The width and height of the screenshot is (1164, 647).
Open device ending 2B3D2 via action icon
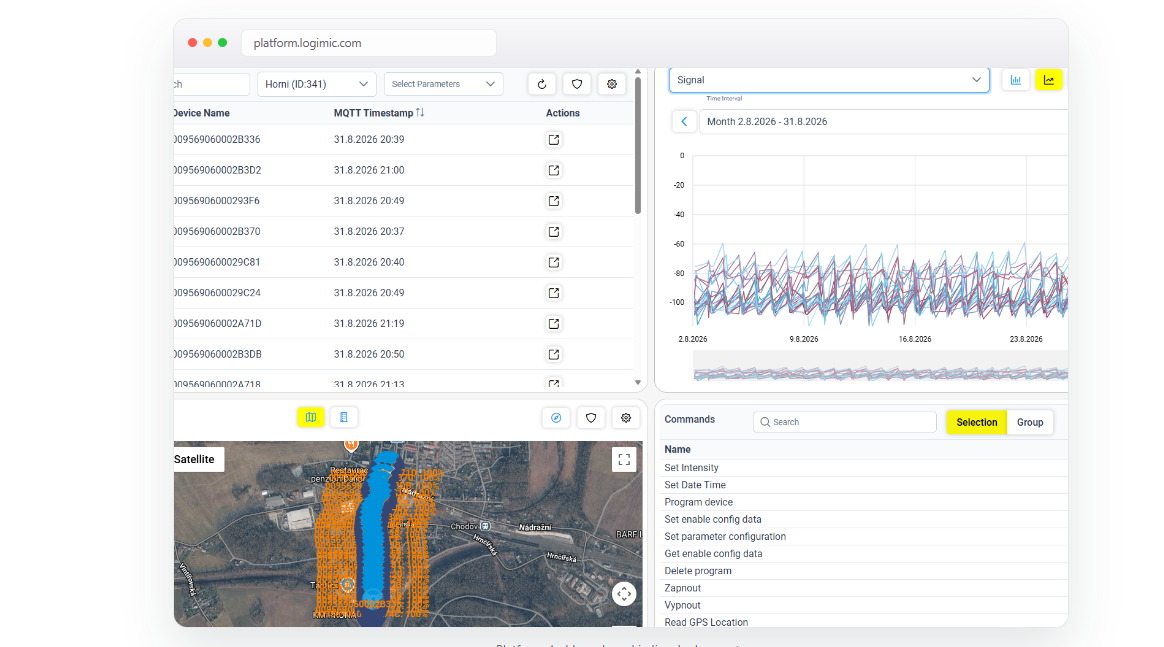[x=554, y=170]
